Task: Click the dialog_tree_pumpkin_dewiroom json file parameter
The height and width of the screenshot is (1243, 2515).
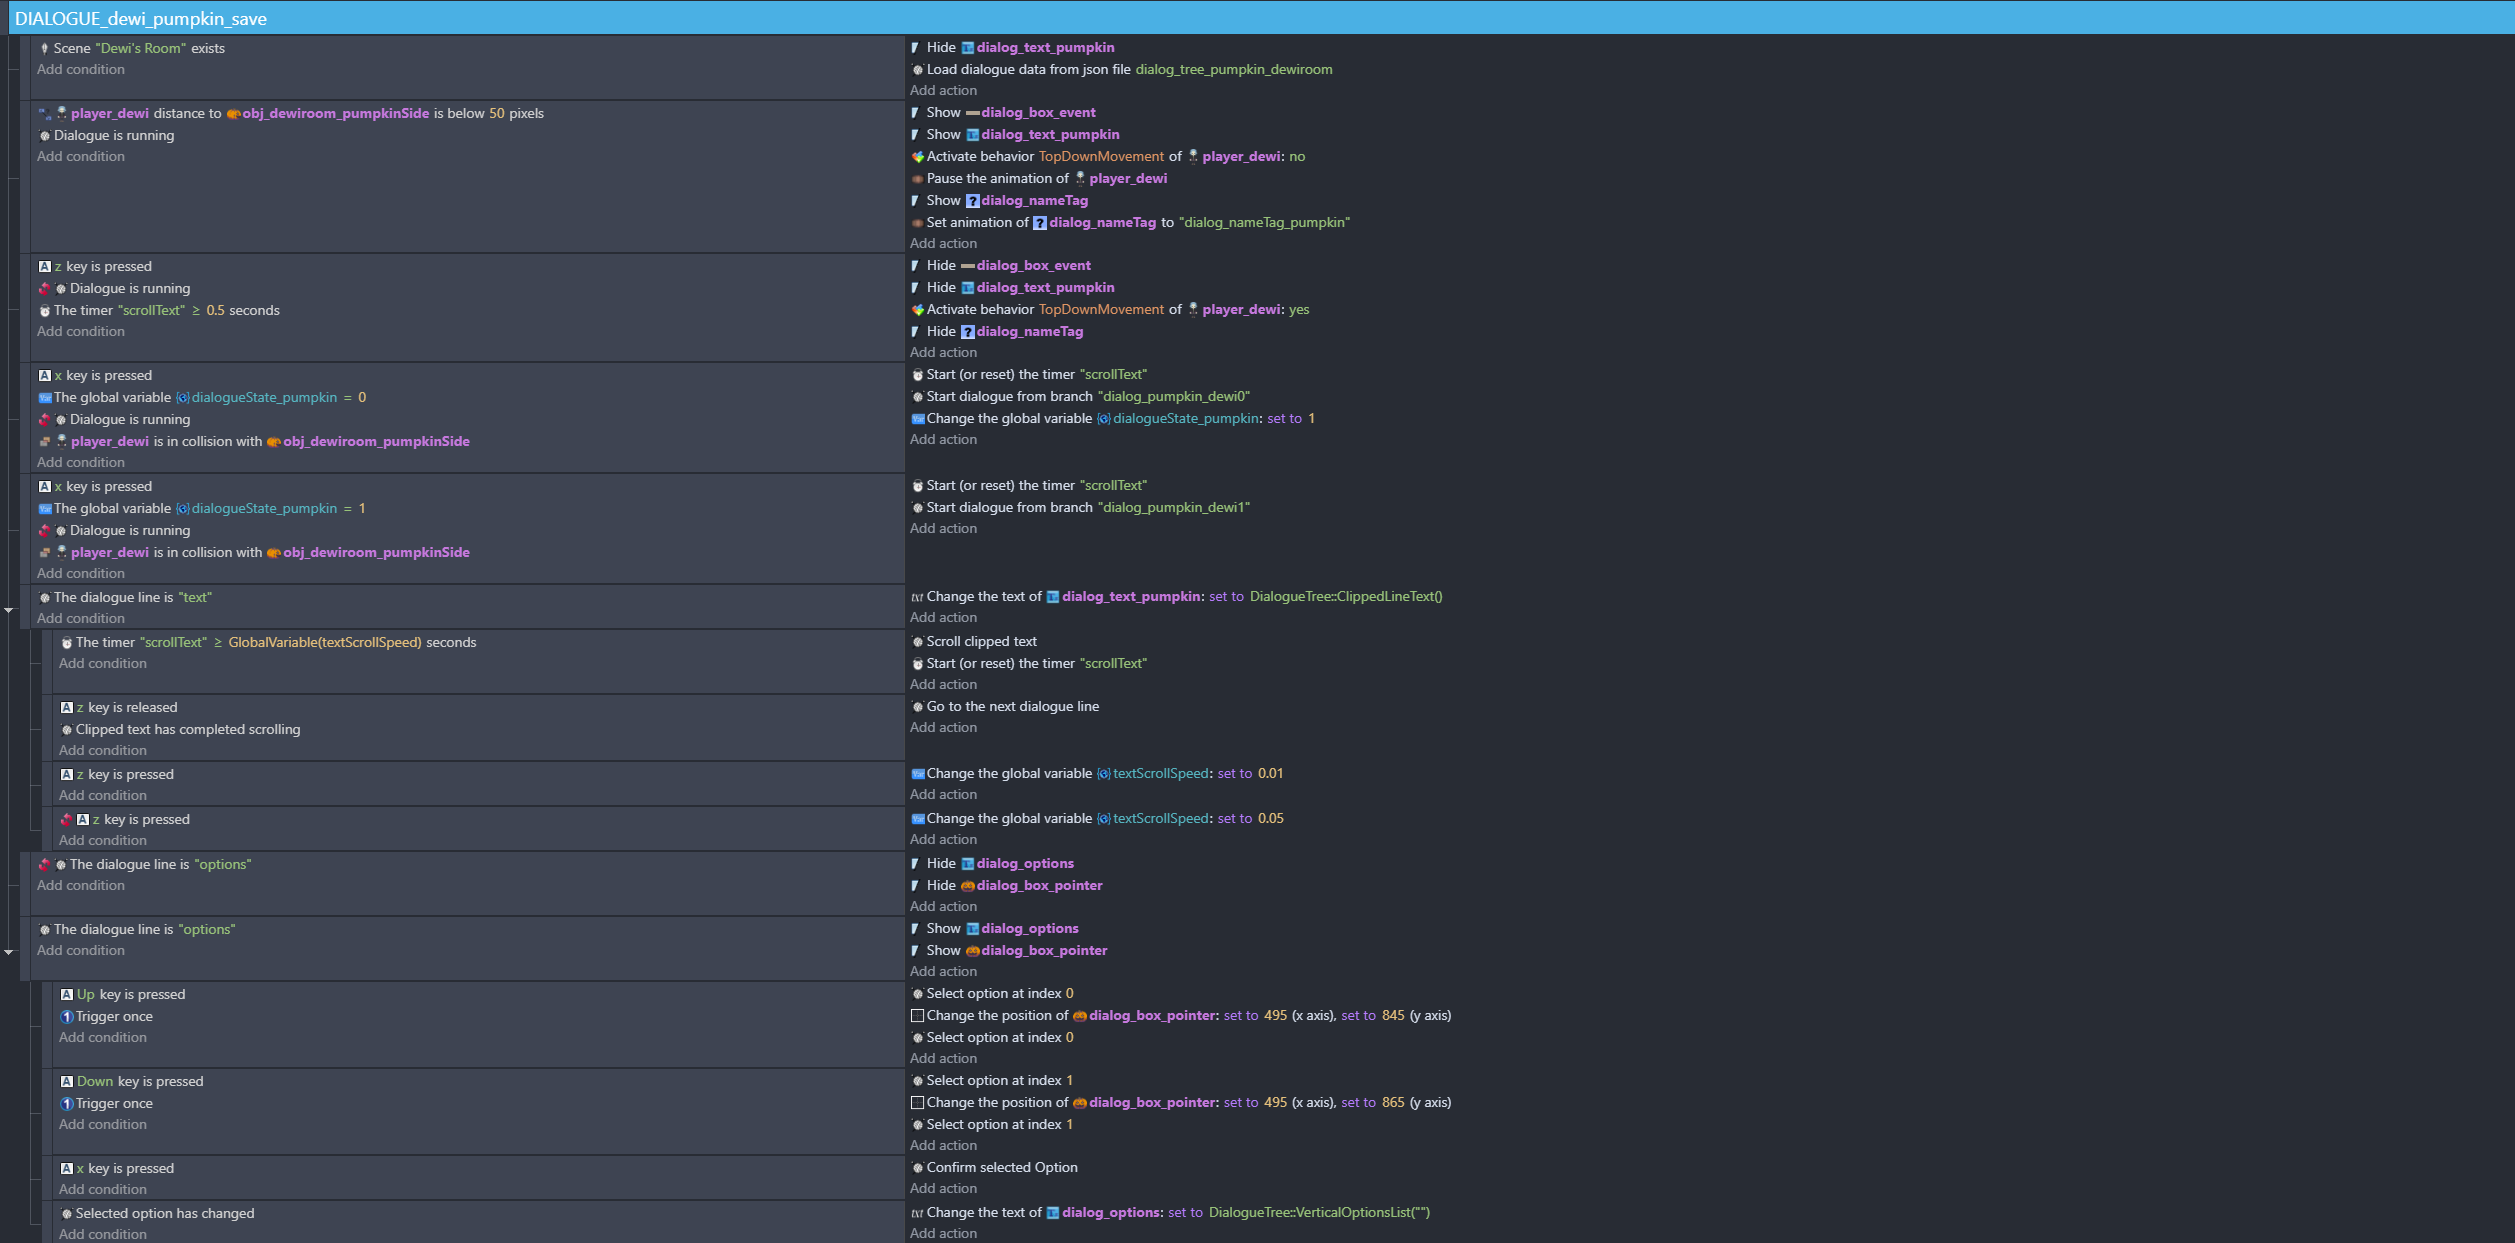Action: [1233, 70]
